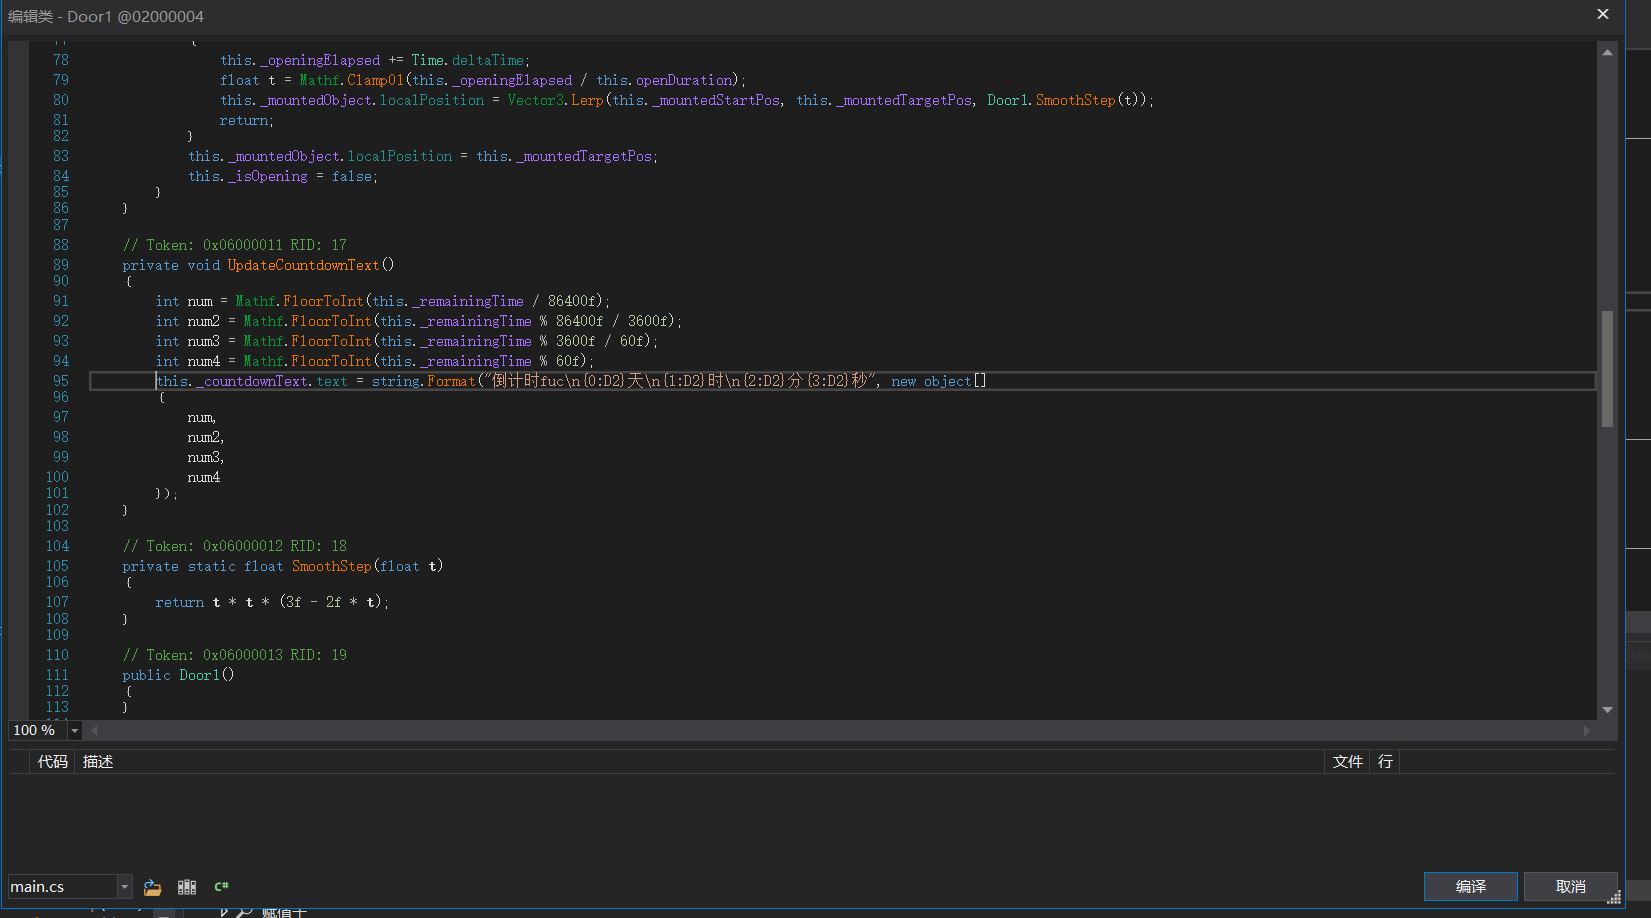Click Mathf.FloorToInt on line 91
This screenshot has height=918, width=1651.
pos(300,301)
